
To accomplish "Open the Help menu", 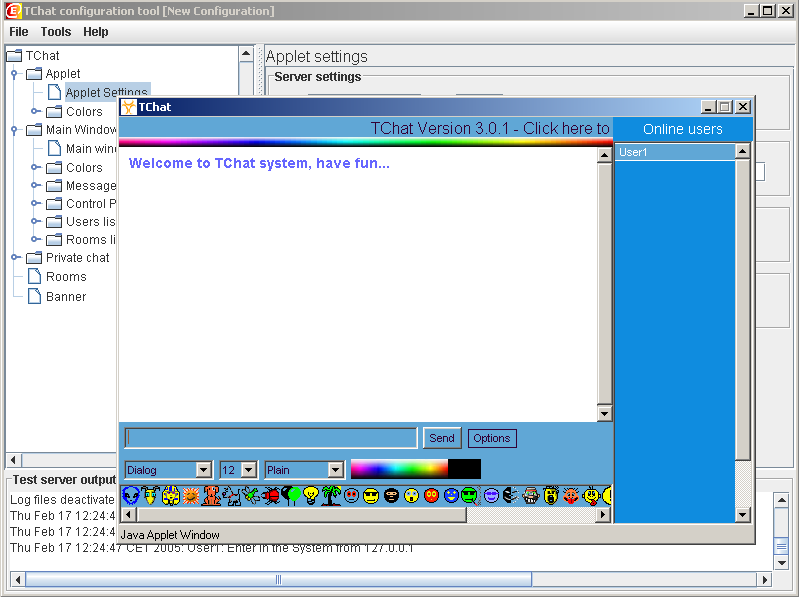I will pyautogui.click(x=96, y=32).
